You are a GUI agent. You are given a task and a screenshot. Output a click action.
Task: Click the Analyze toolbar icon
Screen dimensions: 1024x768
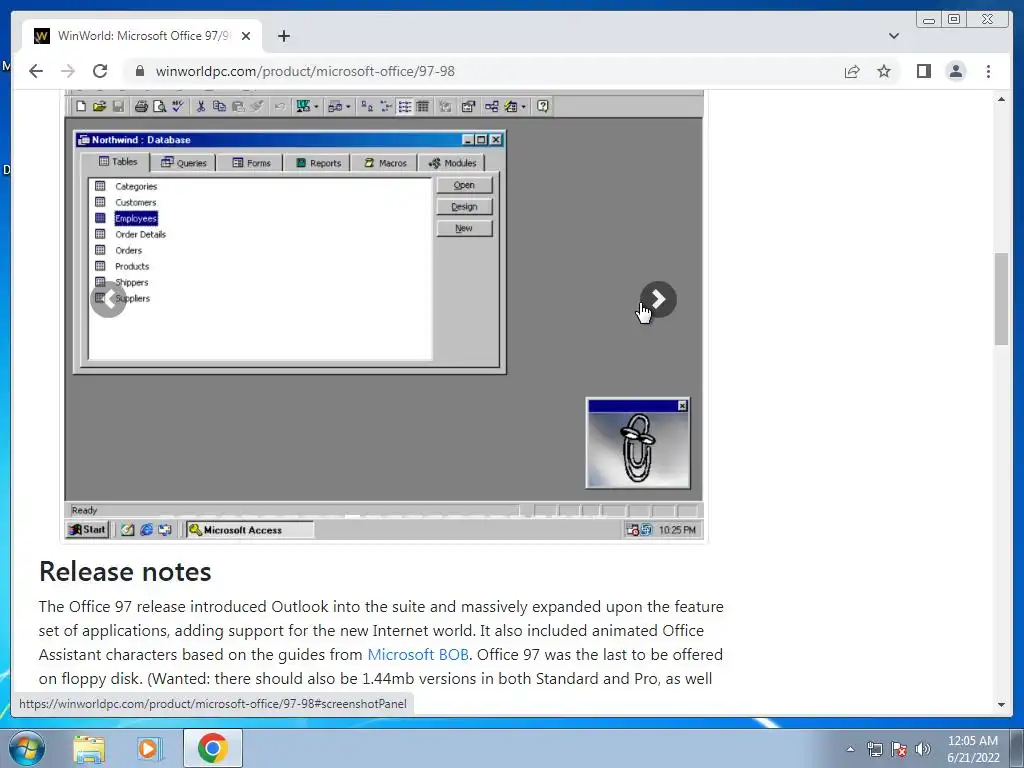click(335, 106)
